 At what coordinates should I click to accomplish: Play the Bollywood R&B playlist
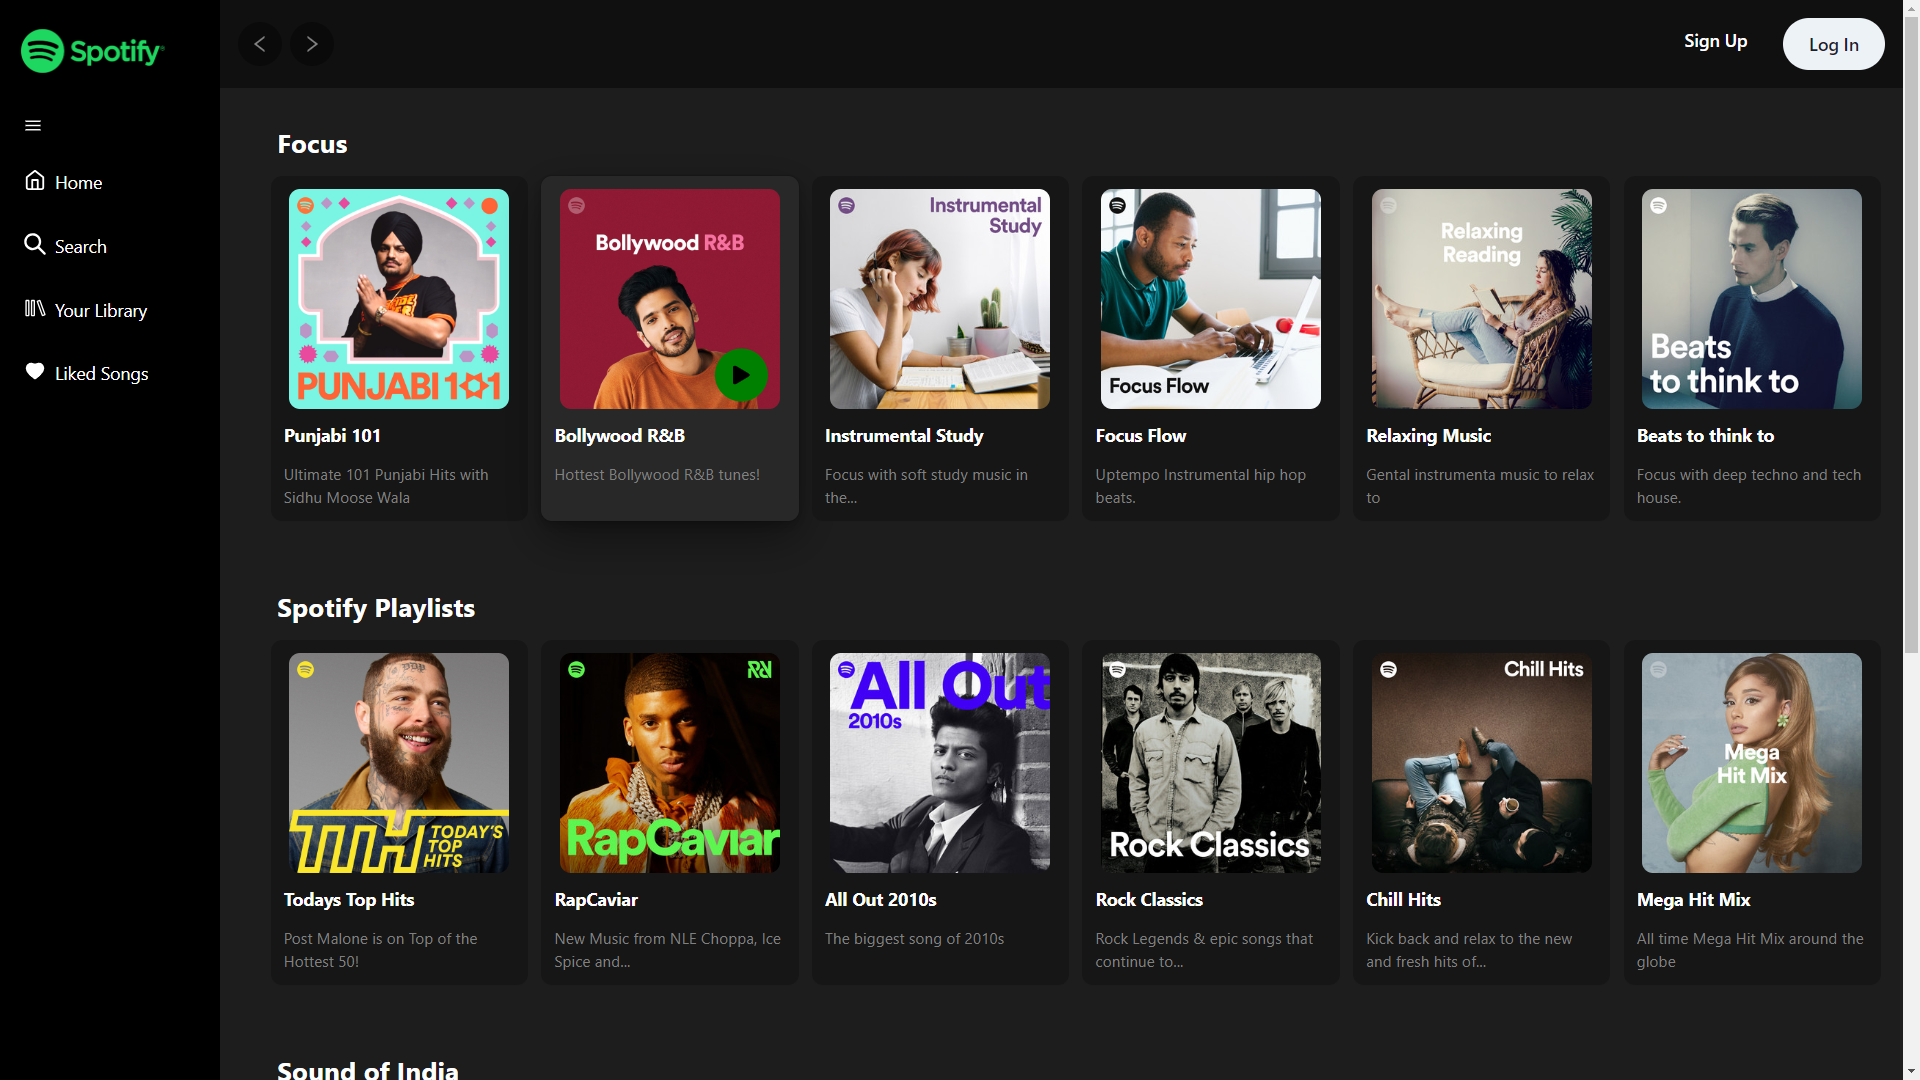pyautogui.click(x=741, y=375)
